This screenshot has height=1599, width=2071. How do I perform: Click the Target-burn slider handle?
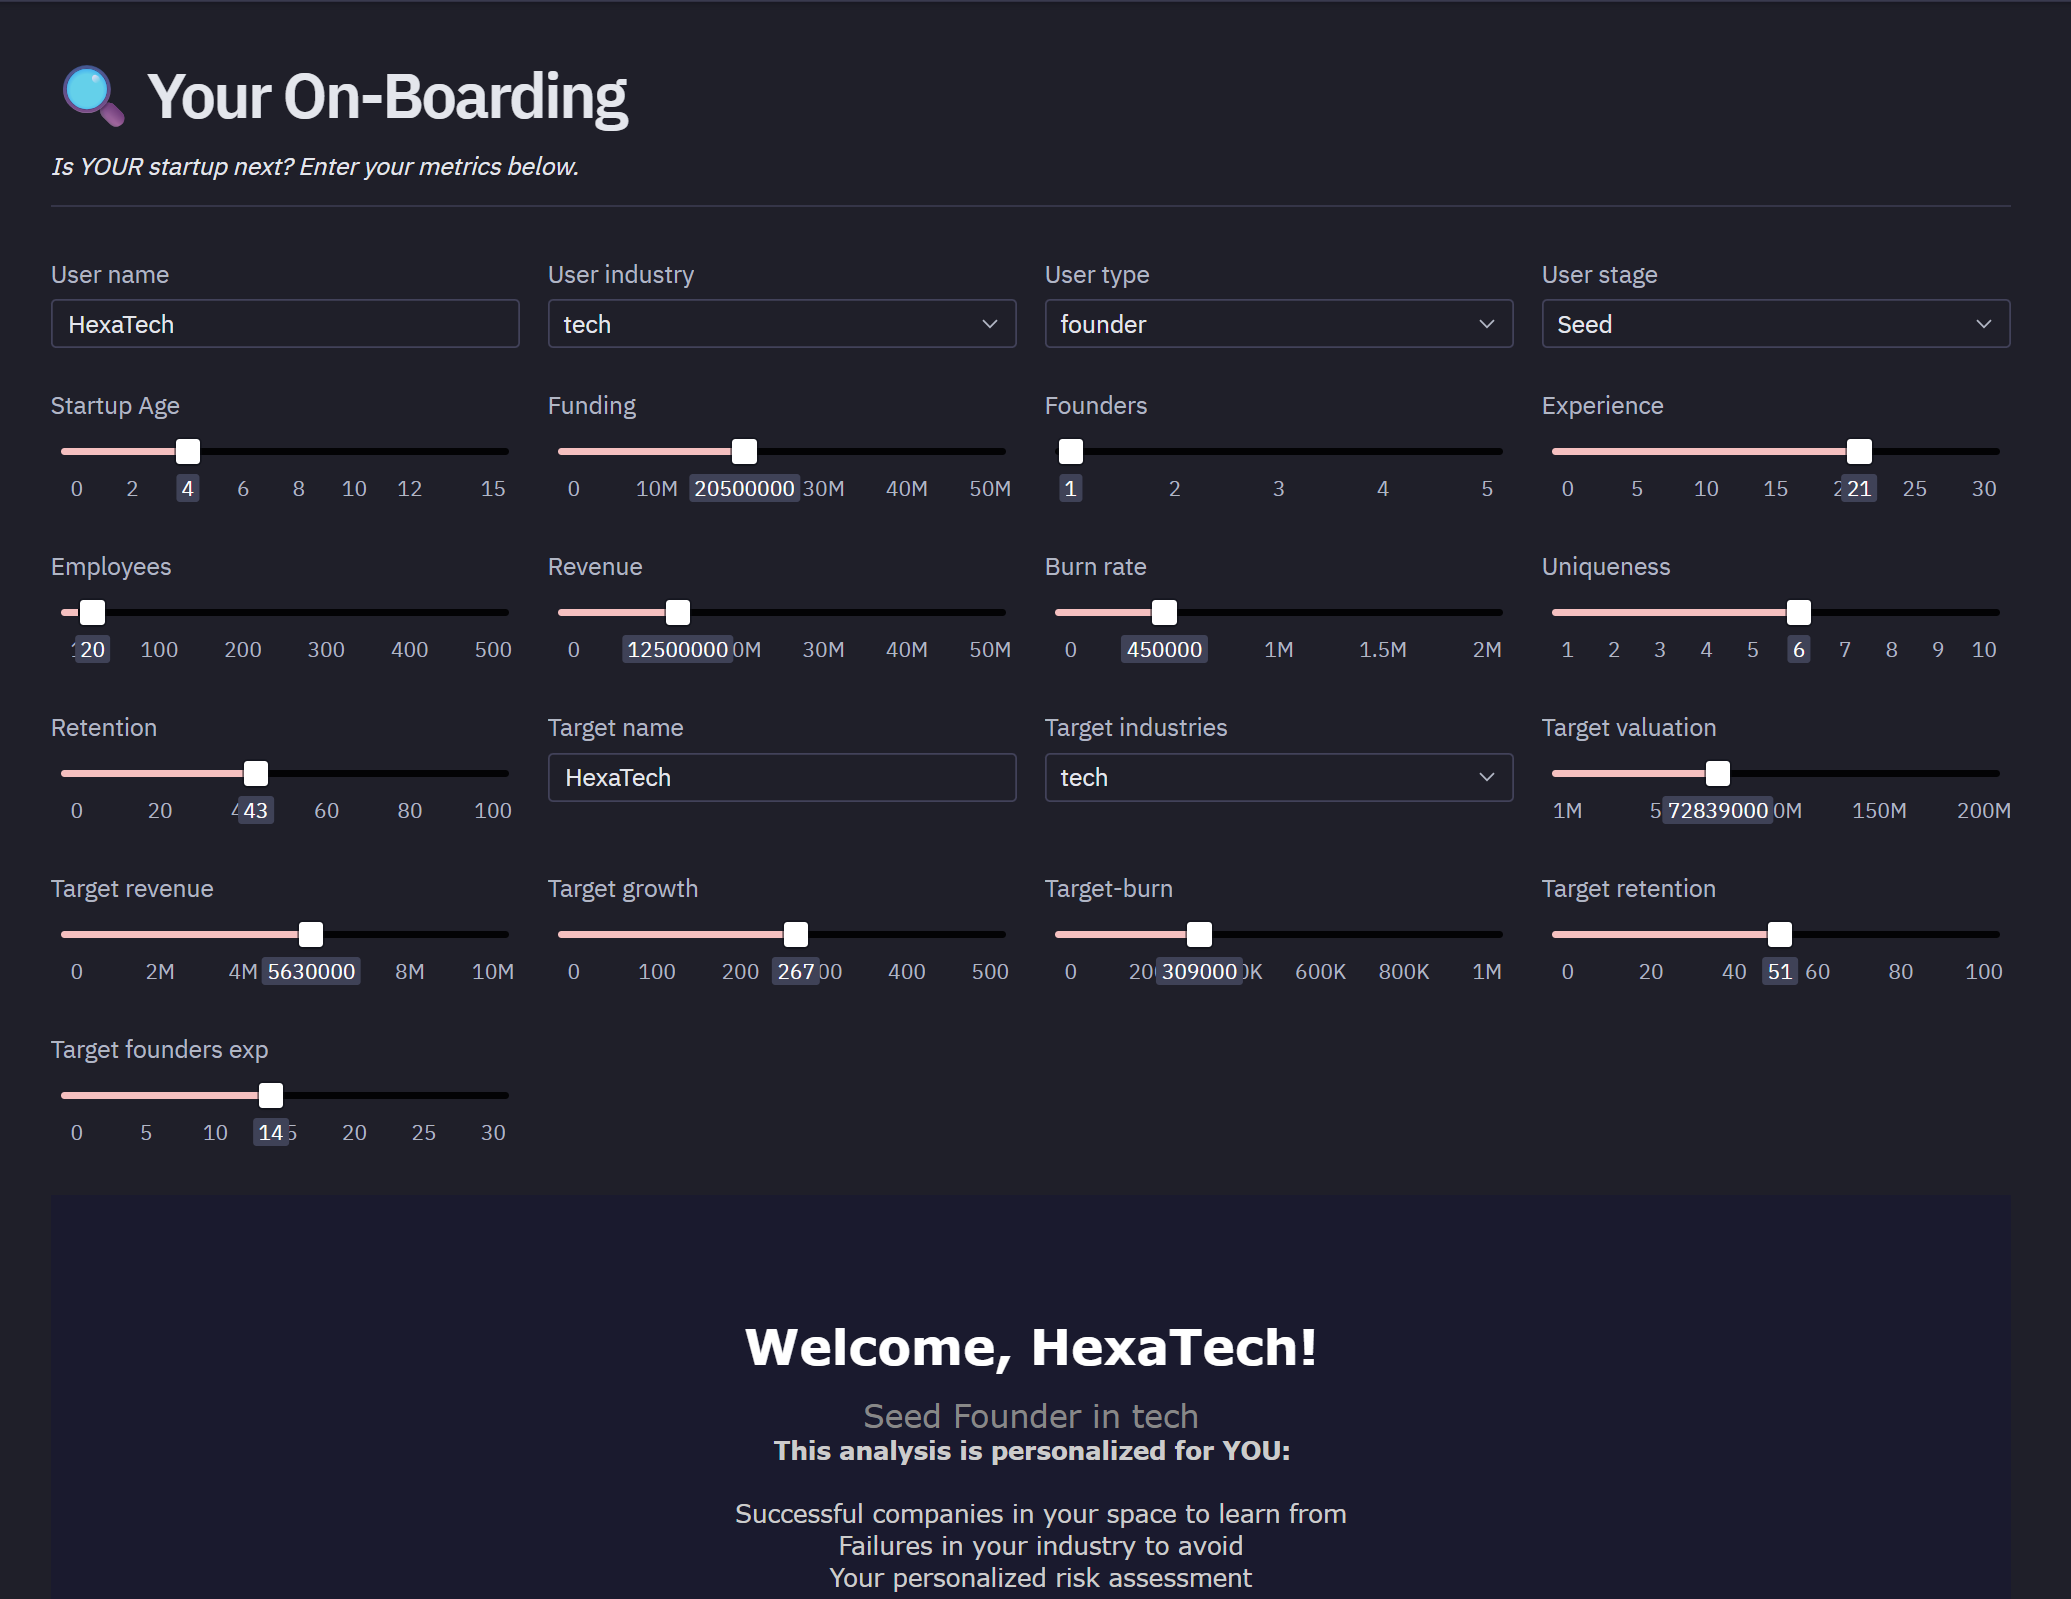1199,934
